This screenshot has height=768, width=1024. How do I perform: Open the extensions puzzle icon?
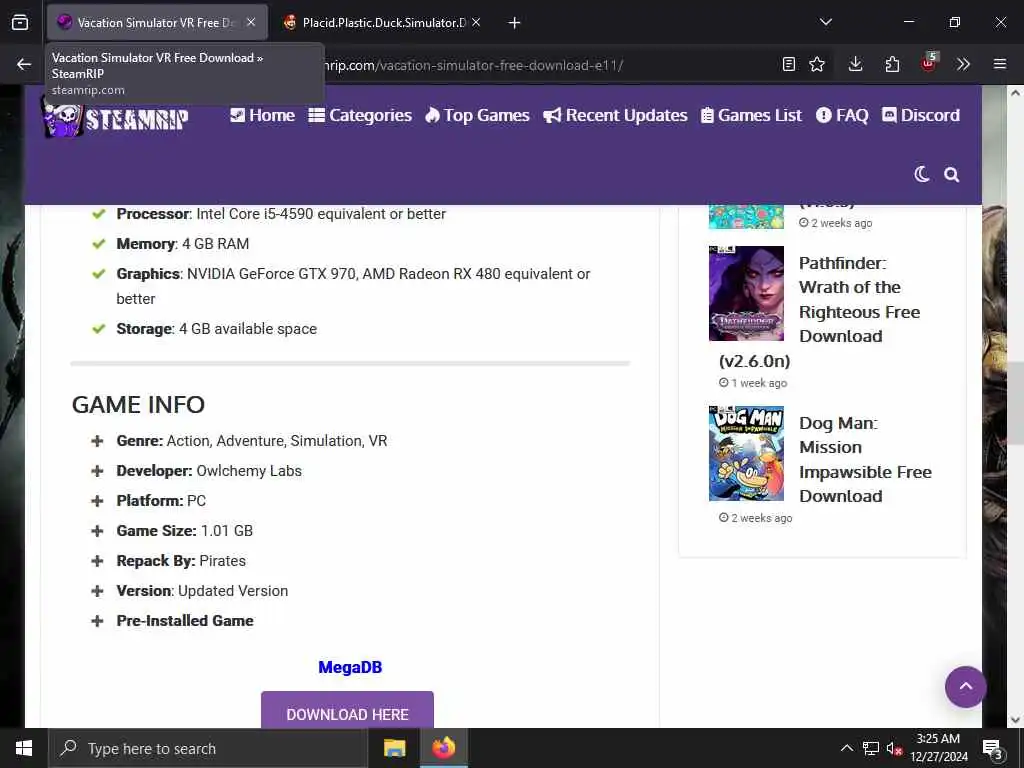(892, 64)
